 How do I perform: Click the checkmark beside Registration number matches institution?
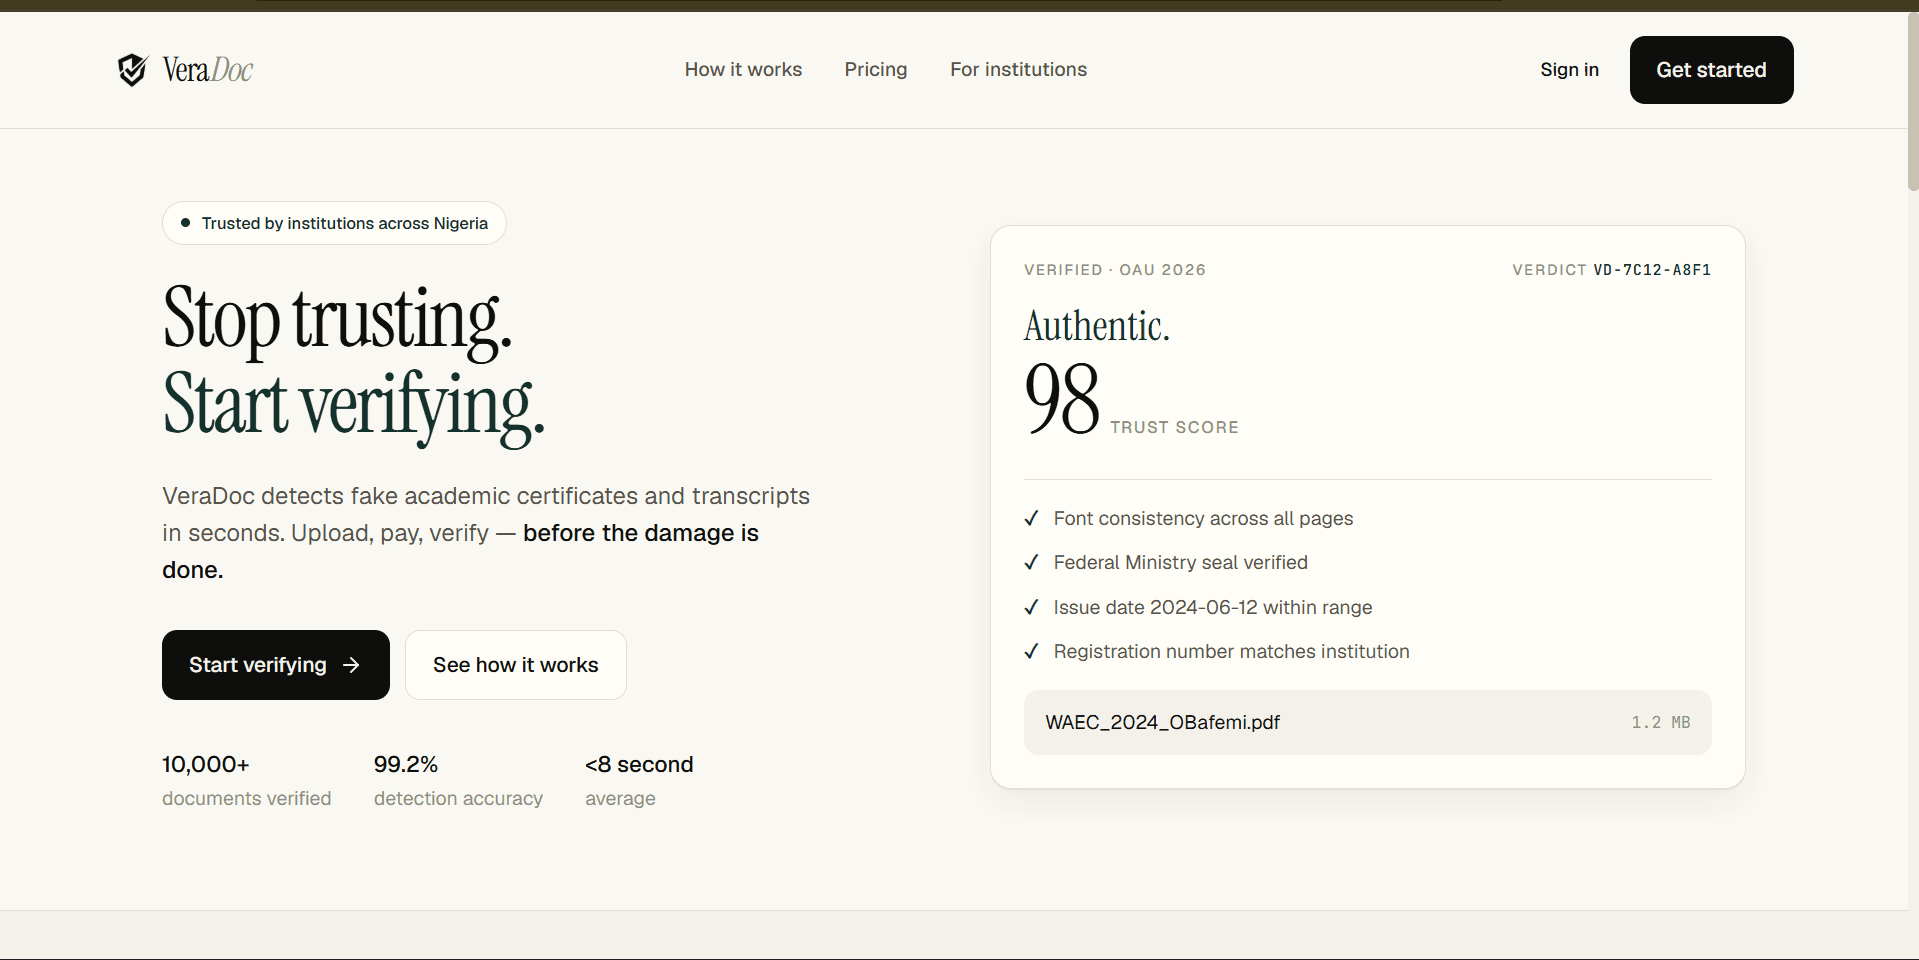tap(1031, 651)
